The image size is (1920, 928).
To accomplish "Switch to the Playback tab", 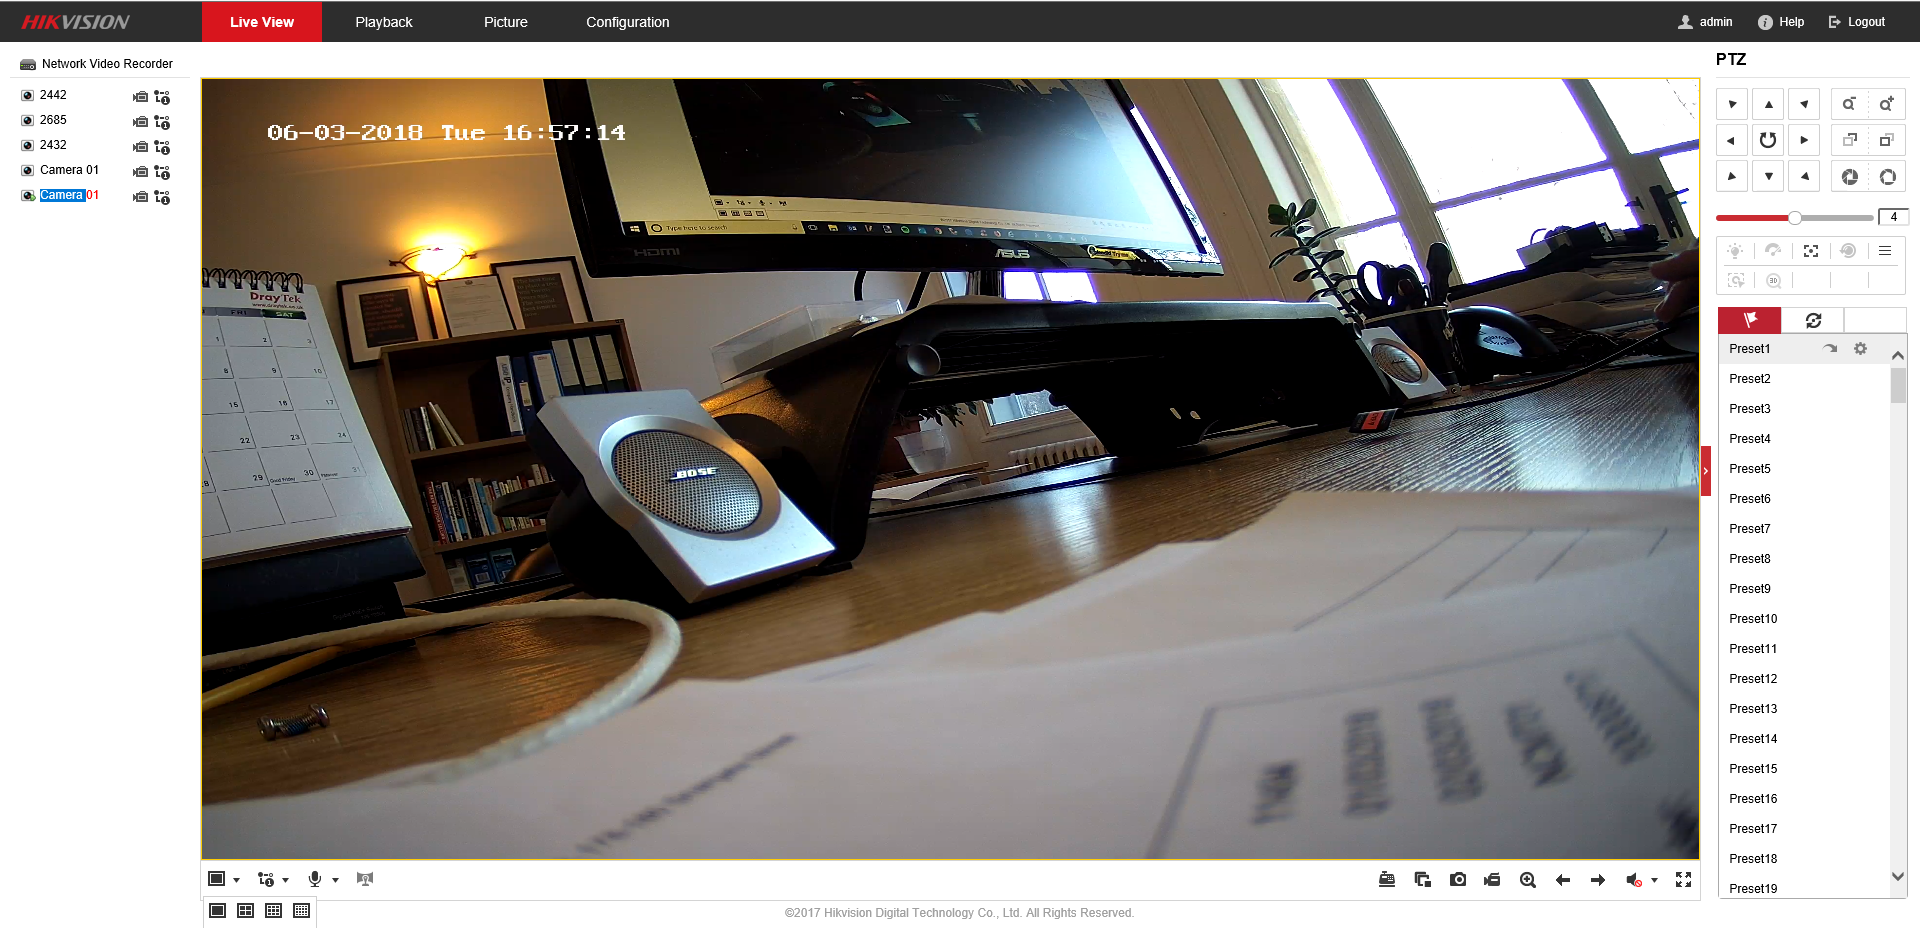I will (383, 22).
